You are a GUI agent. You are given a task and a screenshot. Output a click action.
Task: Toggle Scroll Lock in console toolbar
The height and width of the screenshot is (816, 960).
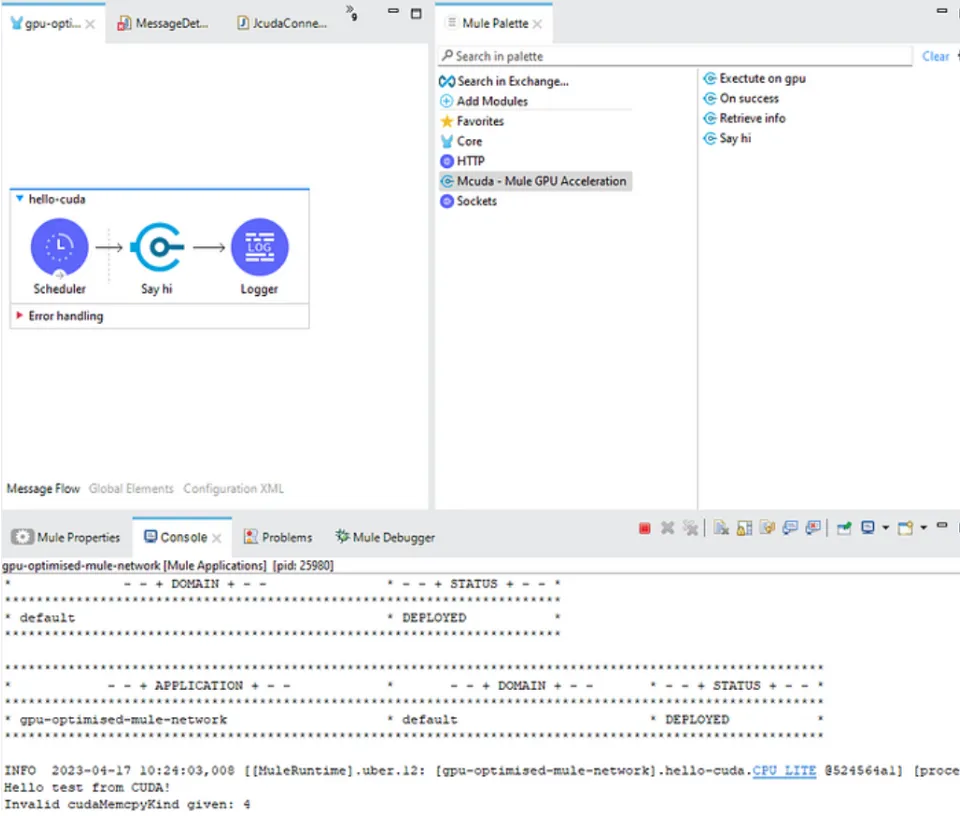(744, 528)
